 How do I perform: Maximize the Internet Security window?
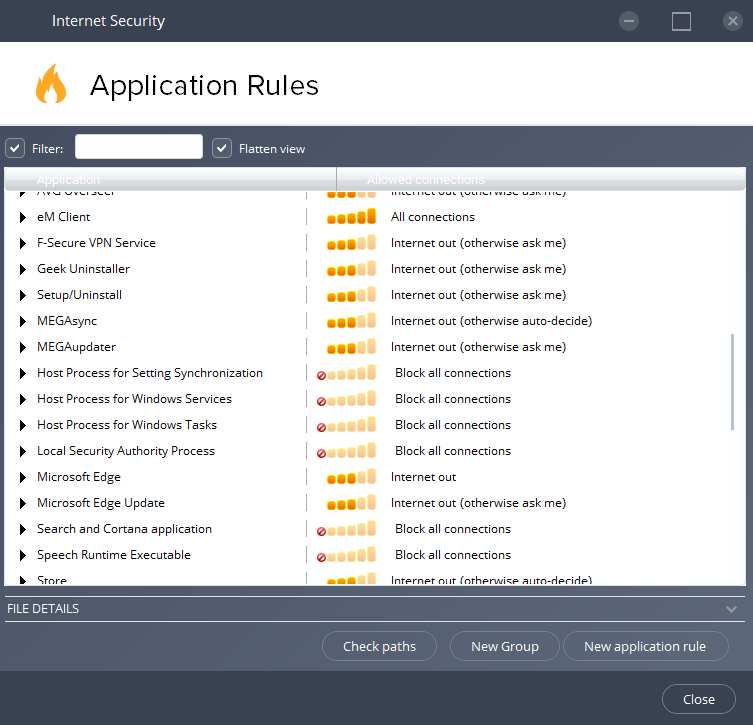681,21
